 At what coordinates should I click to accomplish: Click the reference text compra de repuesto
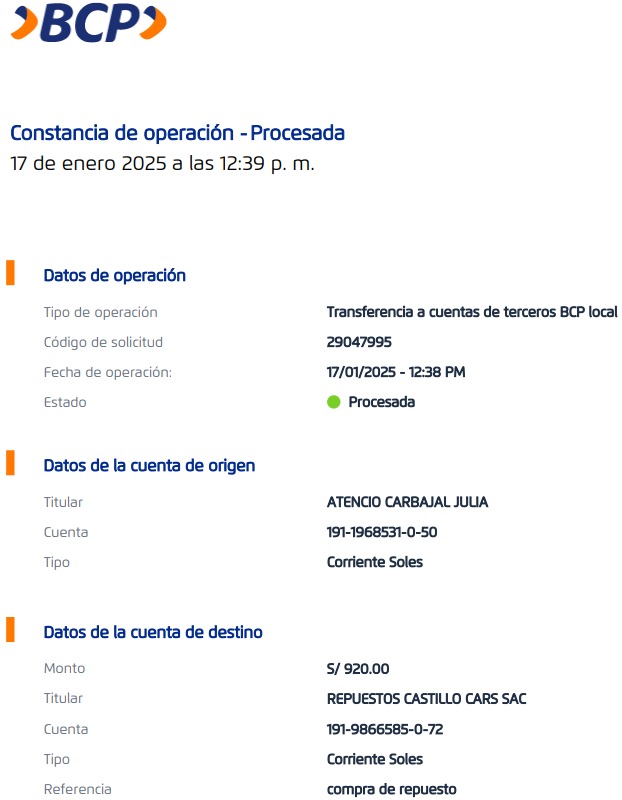click(x=391, y=789)
